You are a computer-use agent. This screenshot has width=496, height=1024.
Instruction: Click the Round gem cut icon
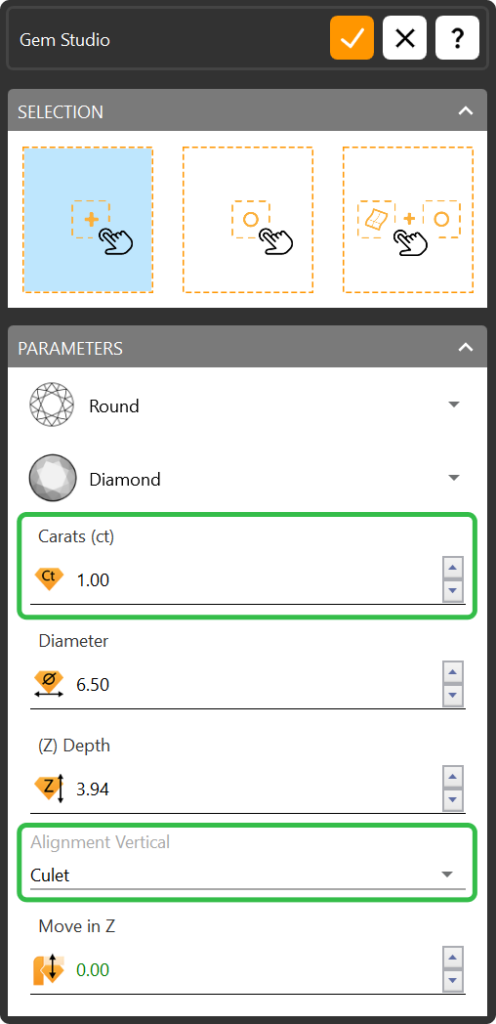point(48,406)
